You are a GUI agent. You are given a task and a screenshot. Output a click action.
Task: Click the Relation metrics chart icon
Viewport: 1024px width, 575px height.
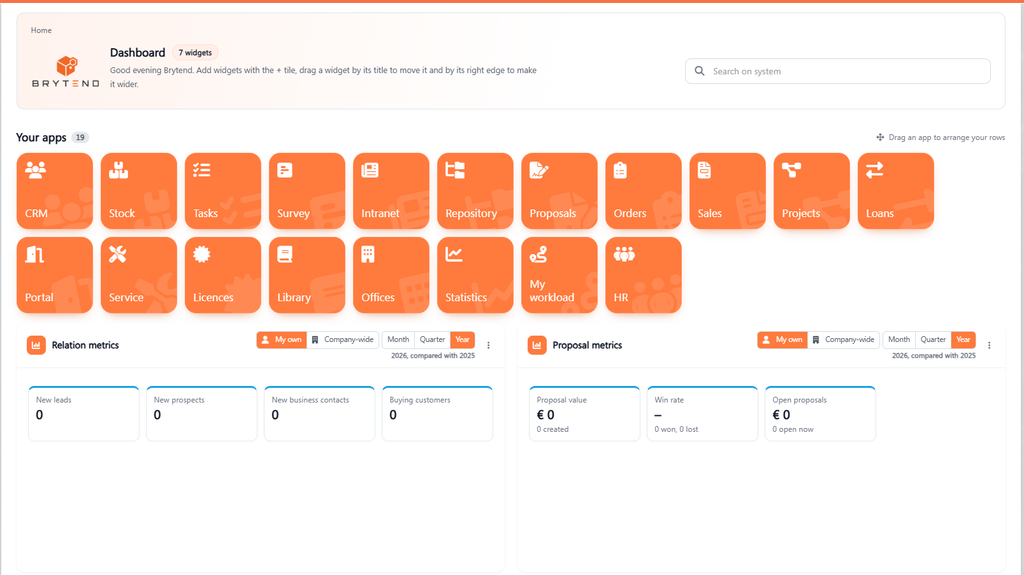(x=36, y=345)
